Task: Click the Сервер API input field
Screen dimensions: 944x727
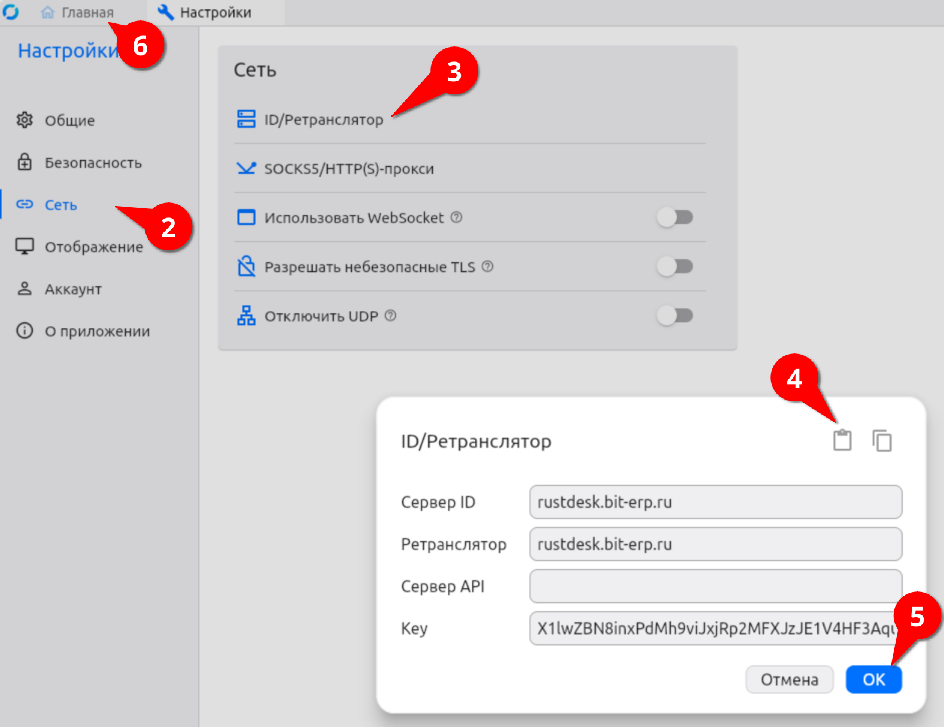Action: coord(715,586)
